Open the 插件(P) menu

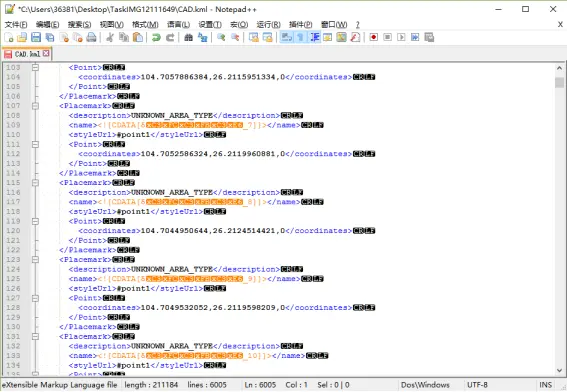click(300, 25)
